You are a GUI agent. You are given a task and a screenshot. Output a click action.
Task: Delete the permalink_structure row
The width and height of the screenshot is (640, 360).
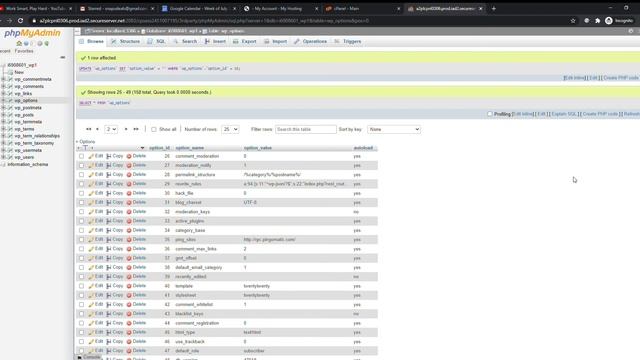(x=136, y=175)
